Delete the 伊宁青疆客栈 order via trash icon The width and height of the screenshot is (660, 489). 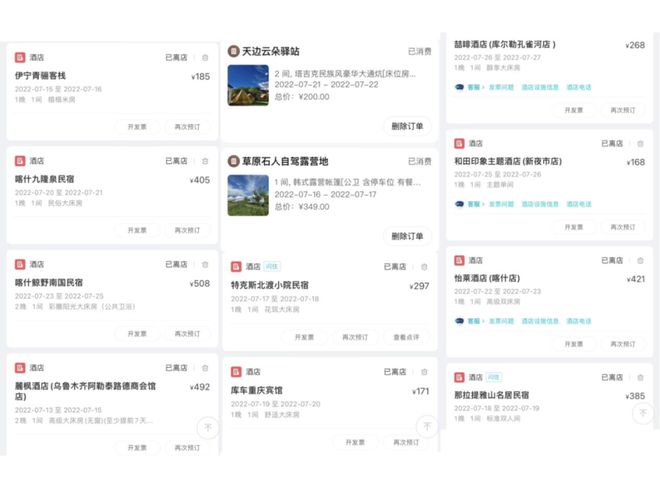click(205, 58)
